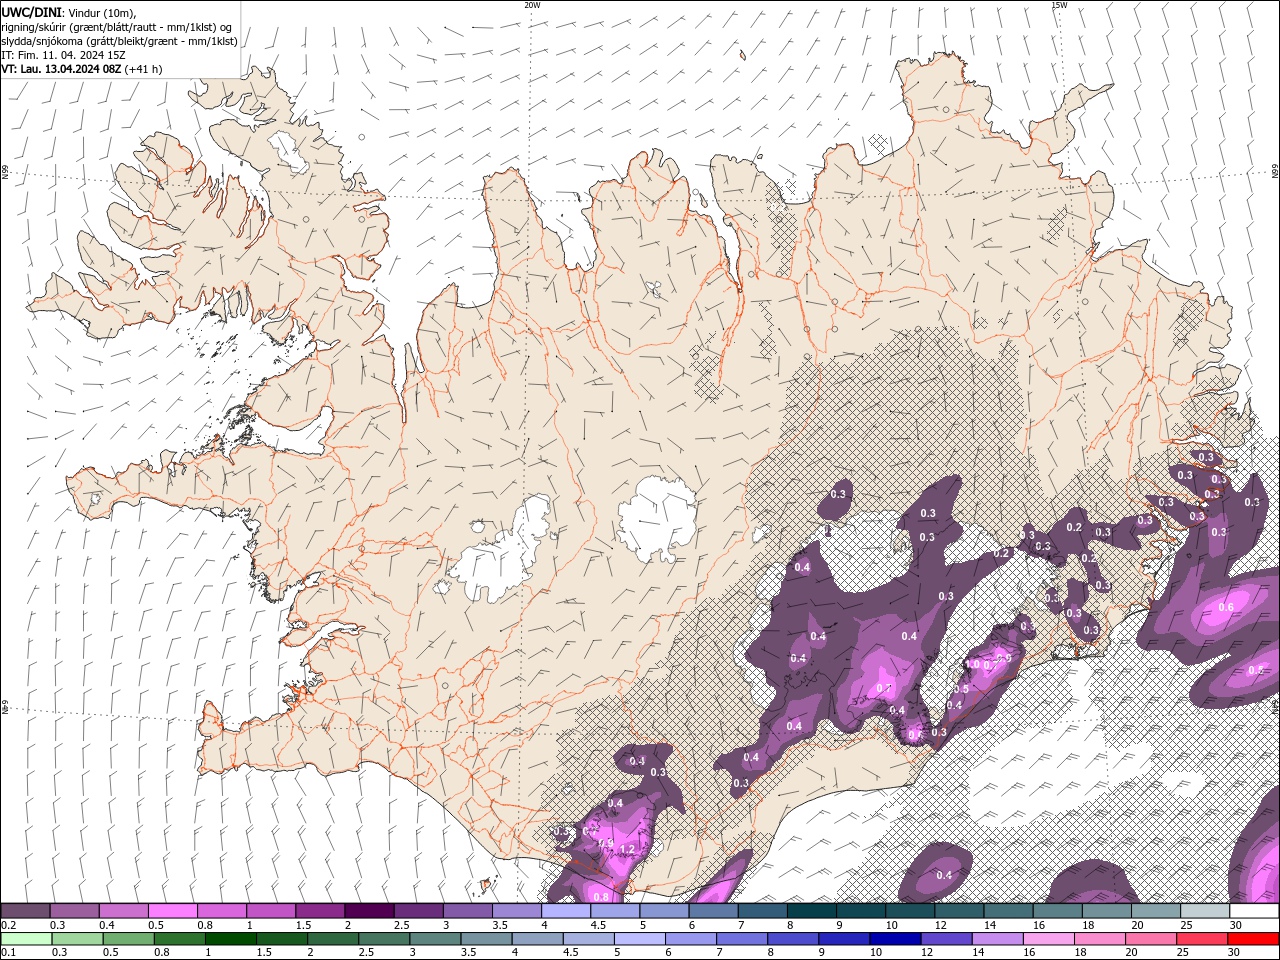This screenshot has width=1280, height=960.
Task: Pick the light violet 14 swatch in rain legend
Action: [x=996, y=939]
